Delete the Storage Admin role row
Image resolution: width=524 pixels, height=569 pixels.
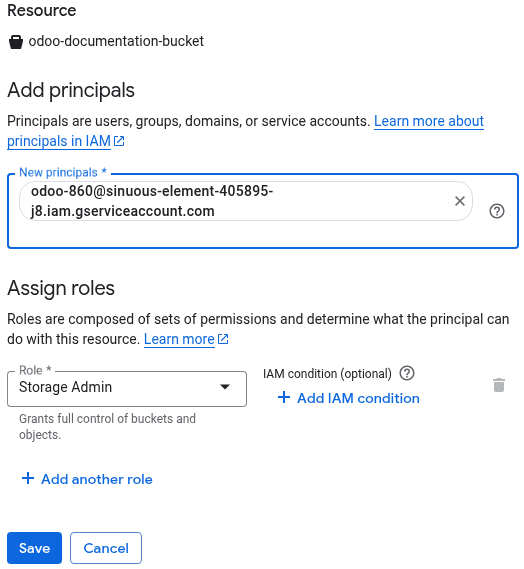(x=499, y=385)
